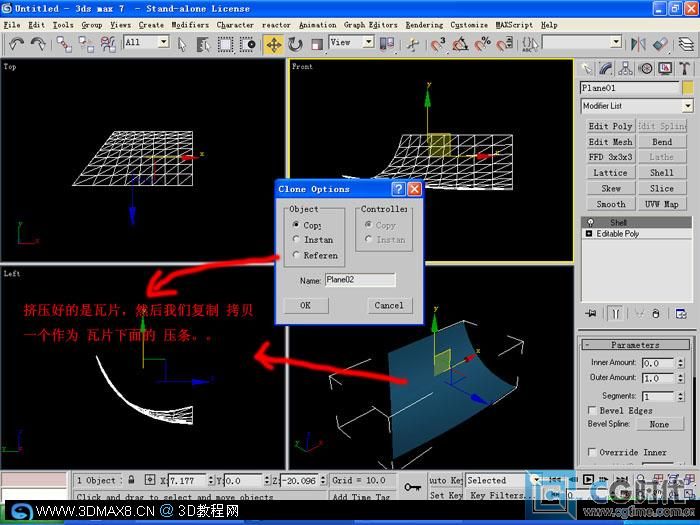Apply the Bend modifier button
This screenshot has height=525, width=700.
coord(662,142)
